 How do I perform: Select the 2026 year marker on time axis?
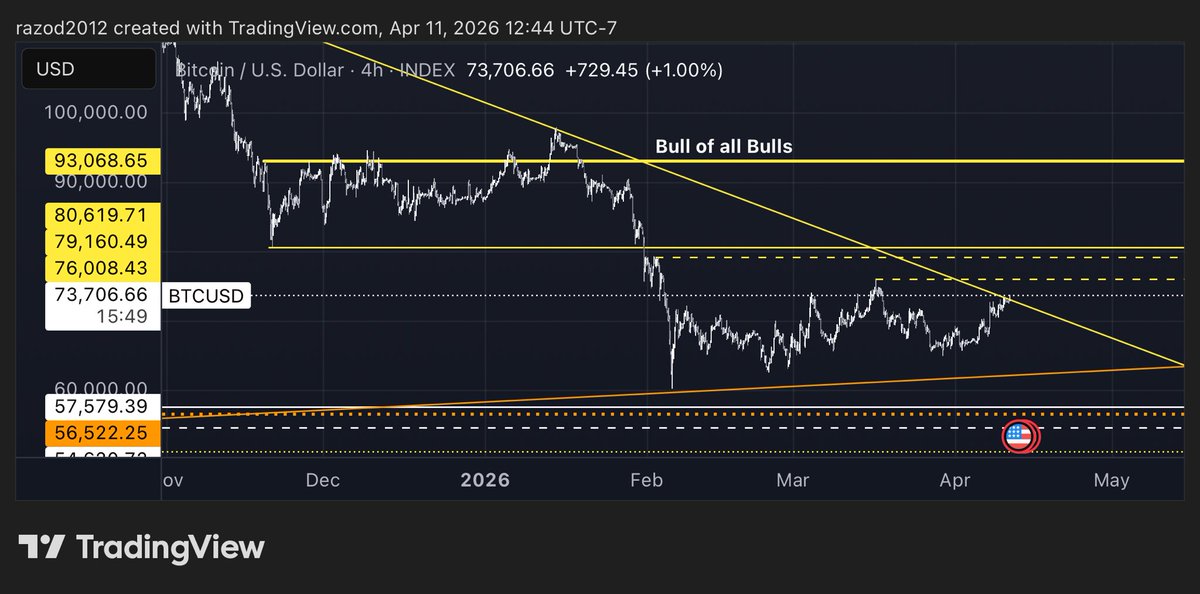point(485,480)
